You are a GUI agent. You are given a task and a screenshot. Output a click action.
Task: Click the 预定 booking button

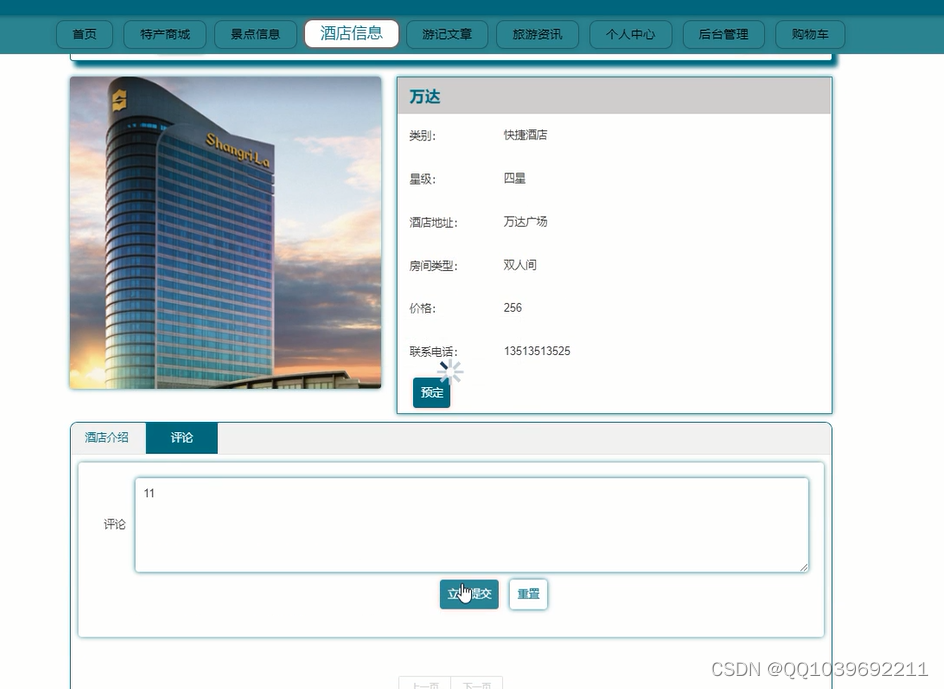point(432,393)
